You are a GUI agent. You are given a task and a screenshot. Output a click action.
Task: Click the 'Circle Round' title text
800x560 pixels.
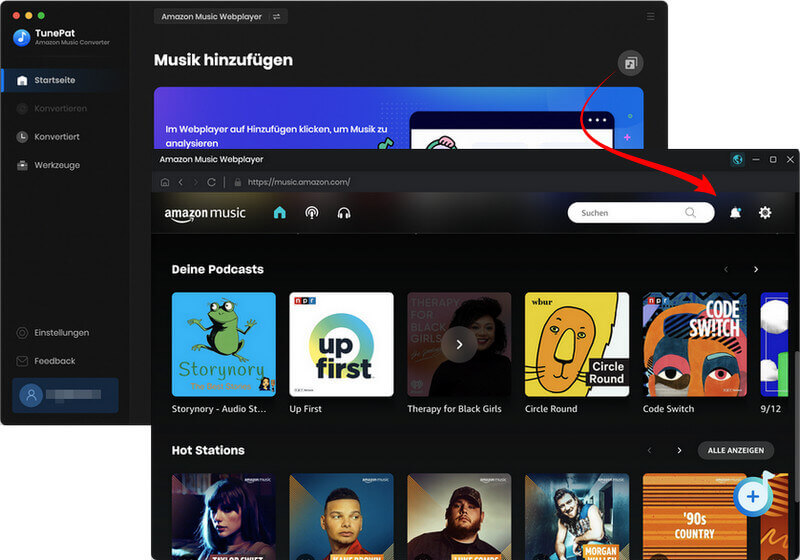(x=551, y=409)
